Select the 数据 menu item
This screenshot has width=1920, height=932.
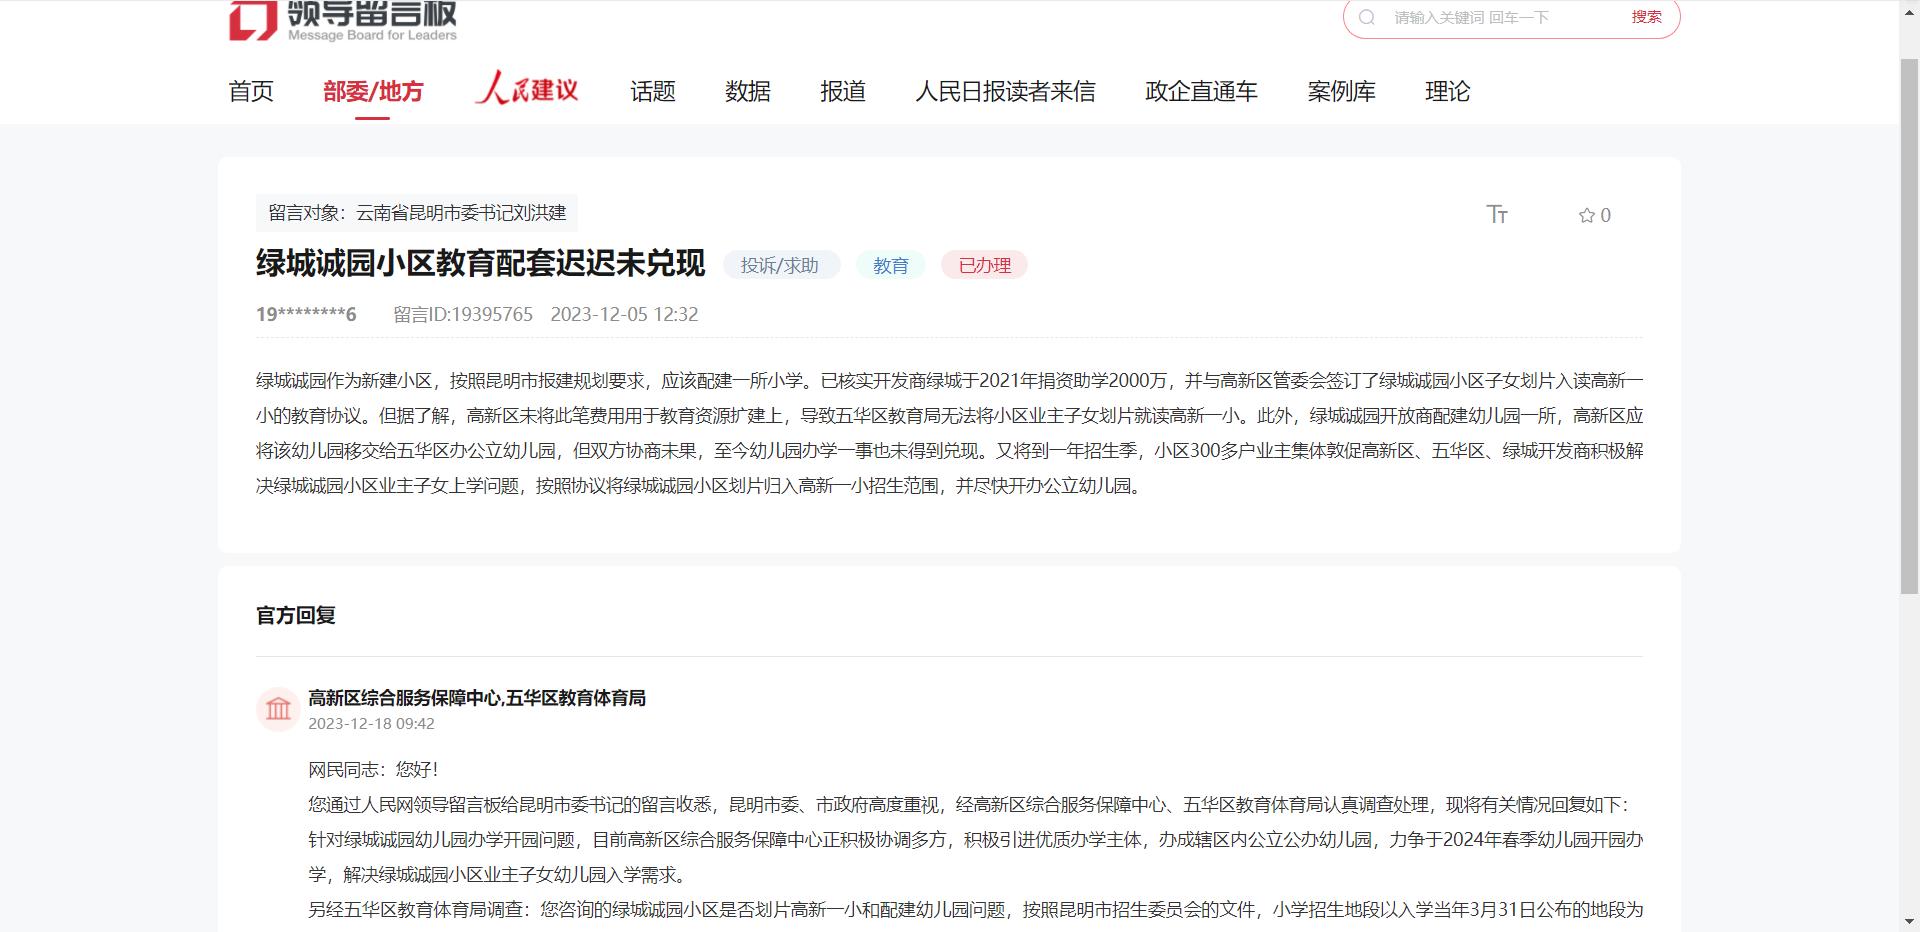point(747,91)
